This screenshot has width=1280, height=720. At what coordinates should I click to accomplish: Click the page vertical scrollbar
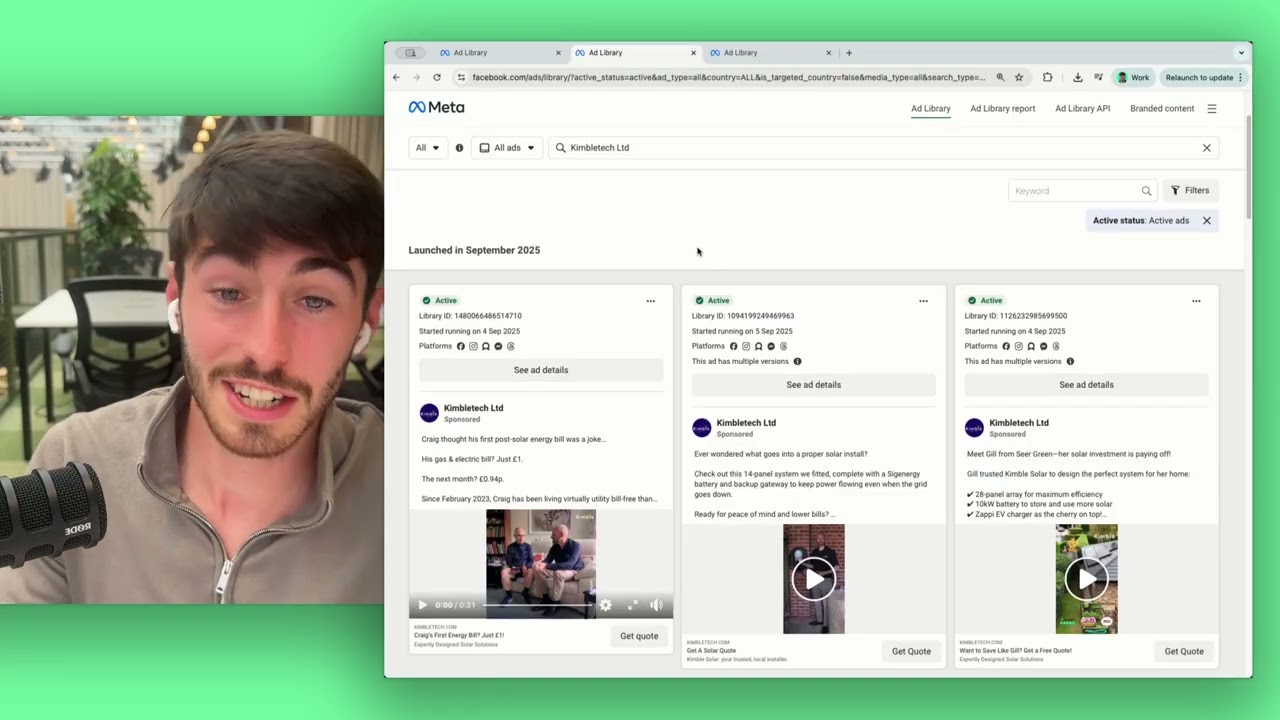[x=1248, y=166]
